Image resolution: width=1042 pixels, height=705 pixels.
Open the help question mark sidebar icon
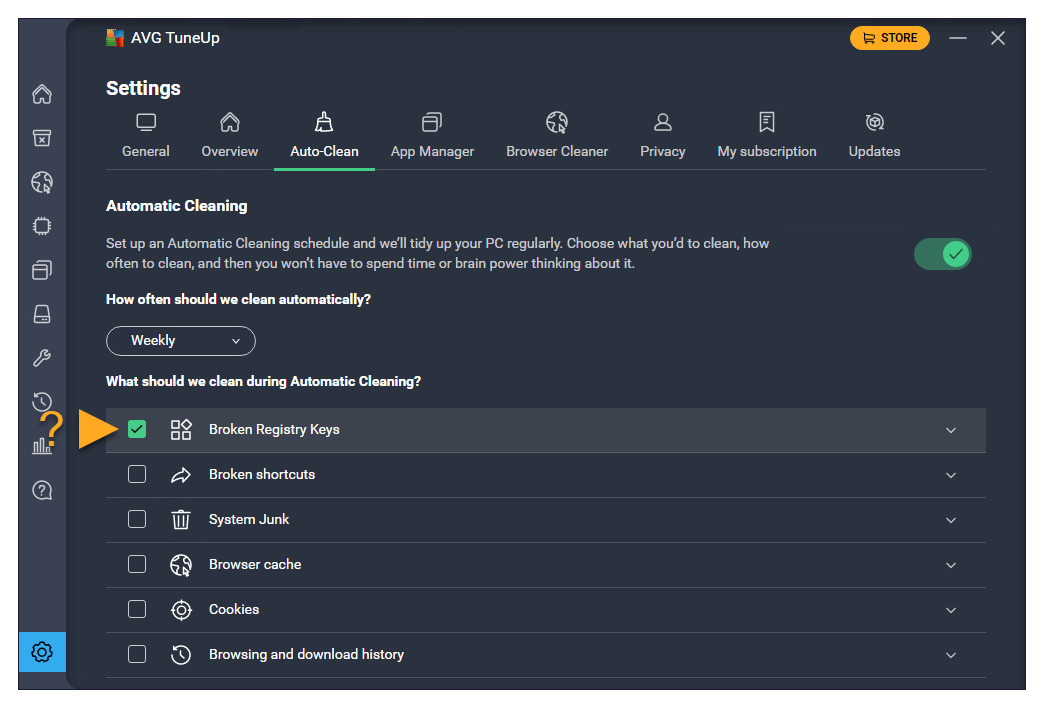(42, 490)
